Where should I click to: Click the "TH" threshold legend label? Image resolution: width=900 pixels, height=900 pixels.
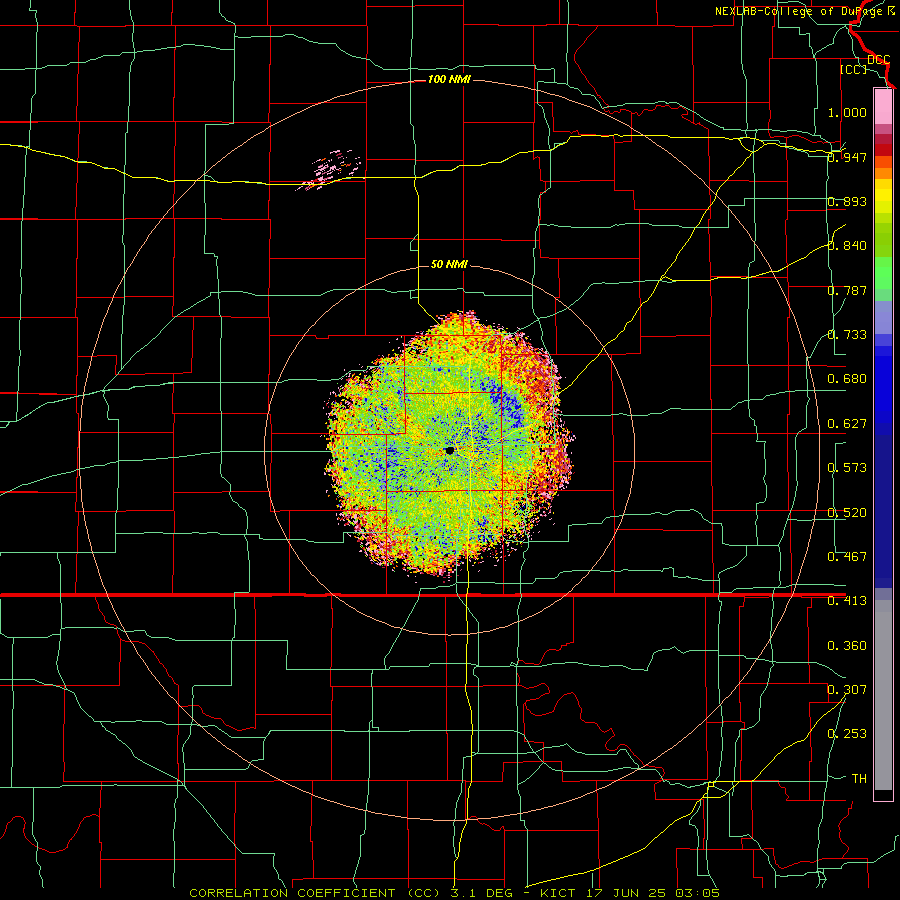(859, 779)
